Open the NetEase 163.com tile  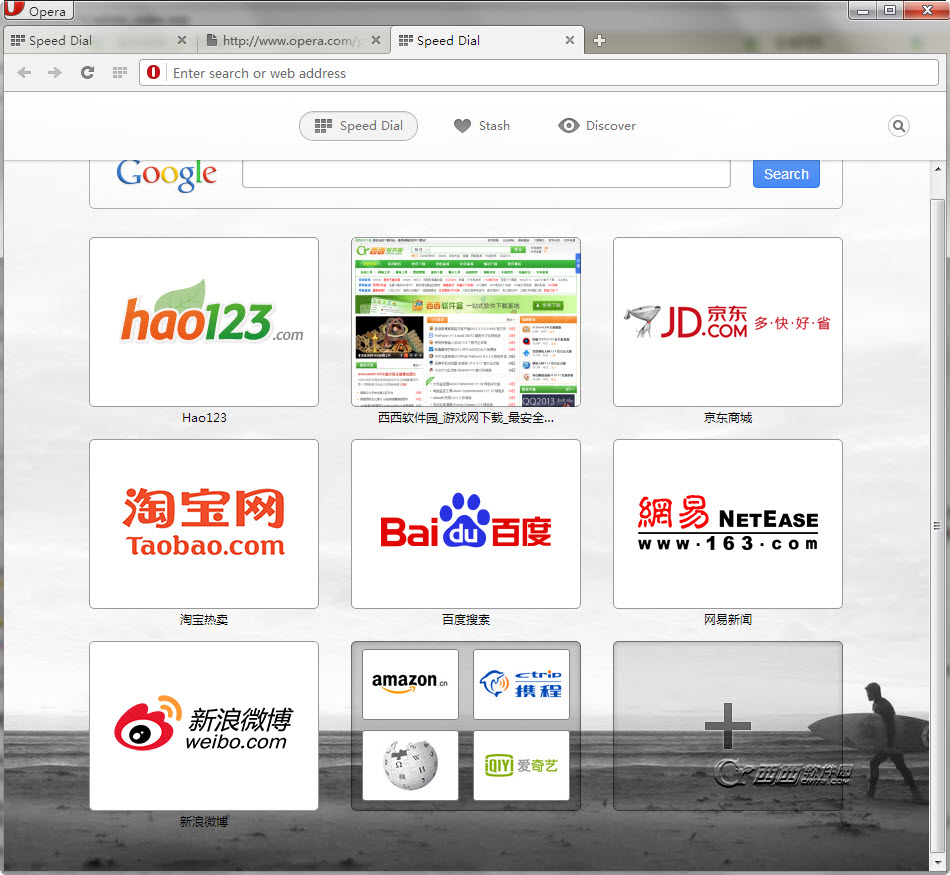pyautogui.click(x=728, y=524)
